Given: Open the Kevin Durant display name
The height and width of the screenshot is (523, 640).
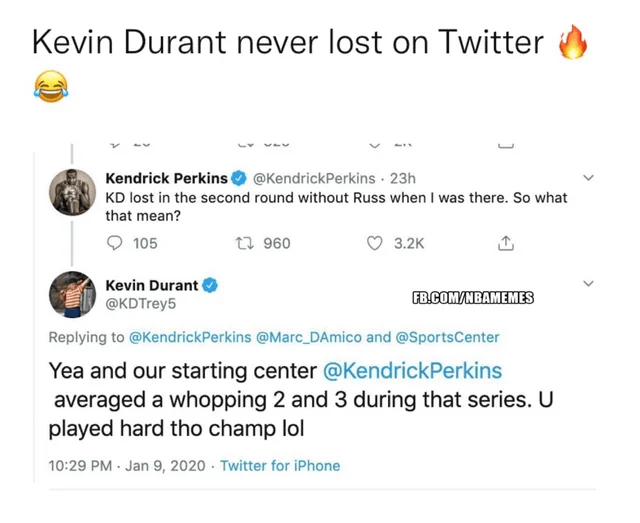Looking at the screenshot, I should [151, 286].
